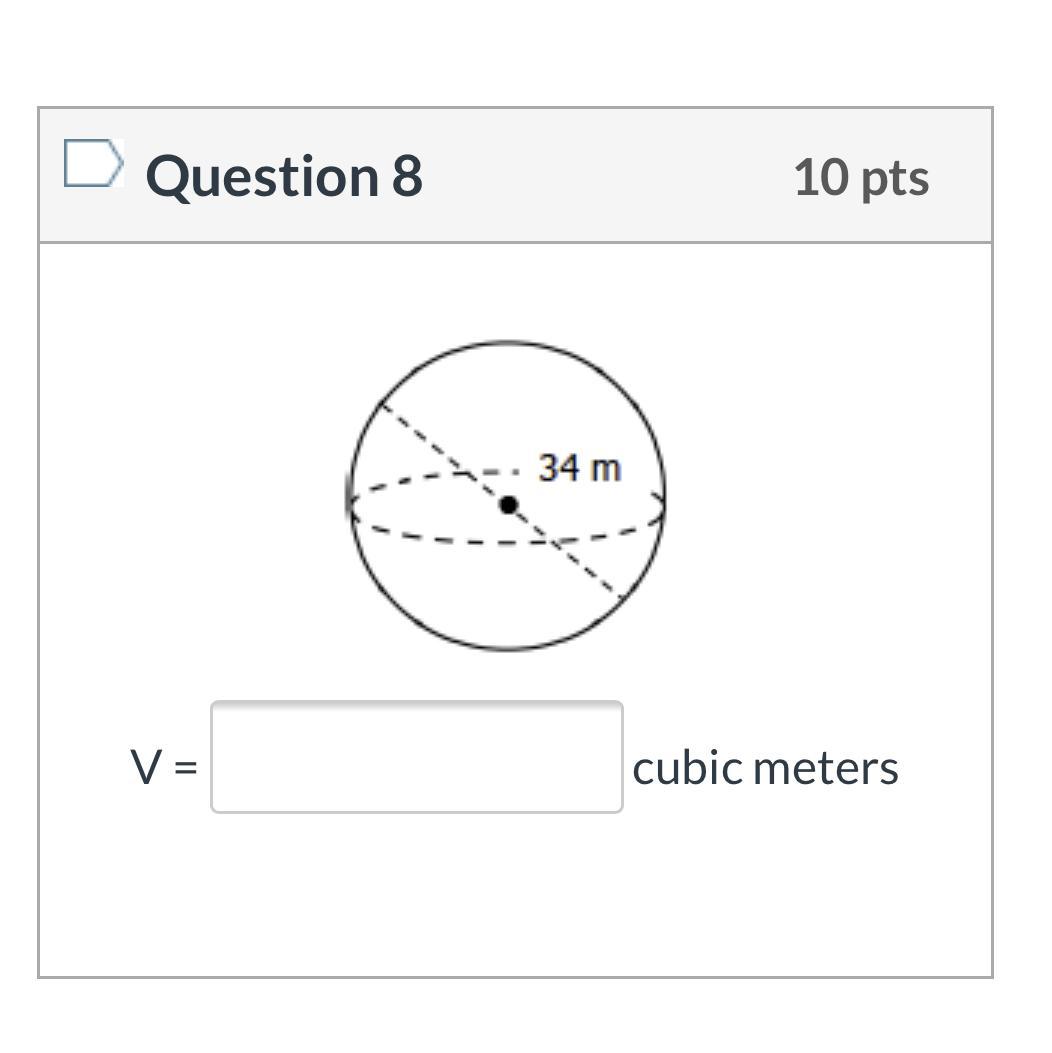Select the Question 8 heading text
Viewport: 1052px width, 1053px height.
[x=284, y=176]
